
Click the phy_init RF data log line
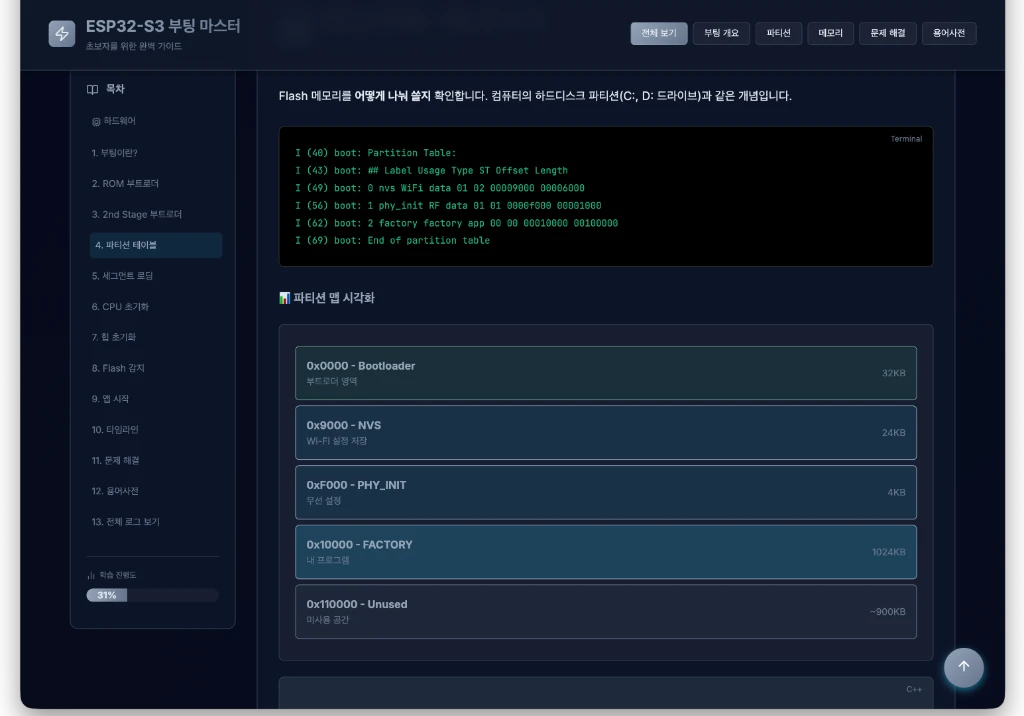click(x=448, y=206)
